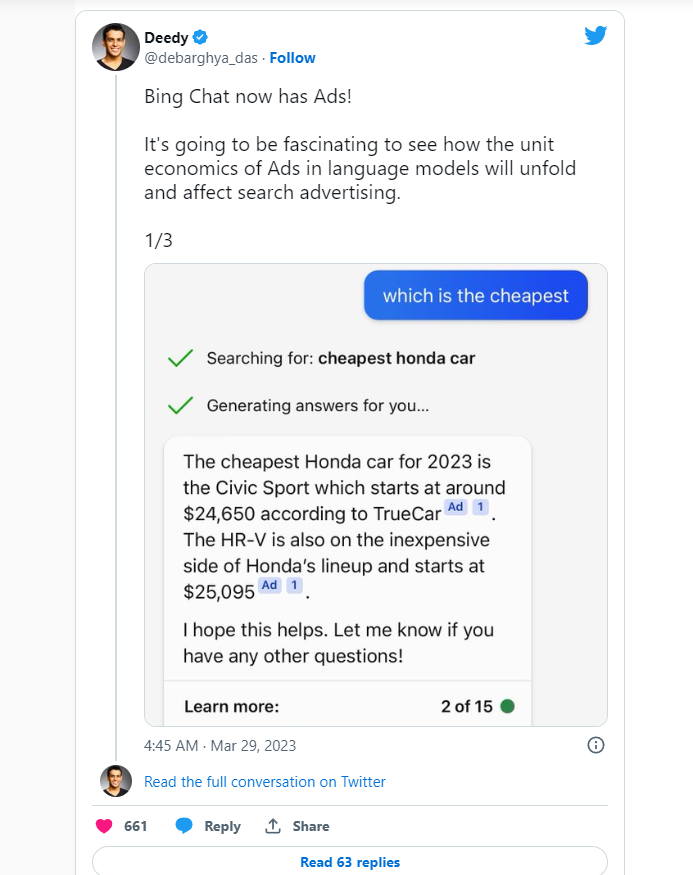Click Deedy's large profile avatar
Image resolution: width=693 pixels, height=875 pixels.
(116, 47)
